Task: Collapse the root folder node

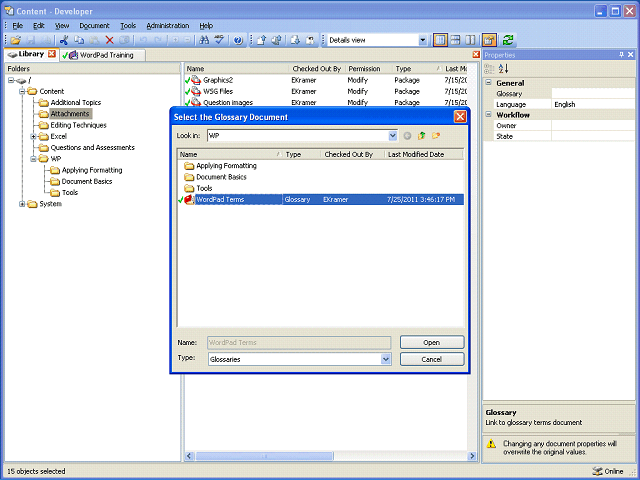Action: point(11,80)
